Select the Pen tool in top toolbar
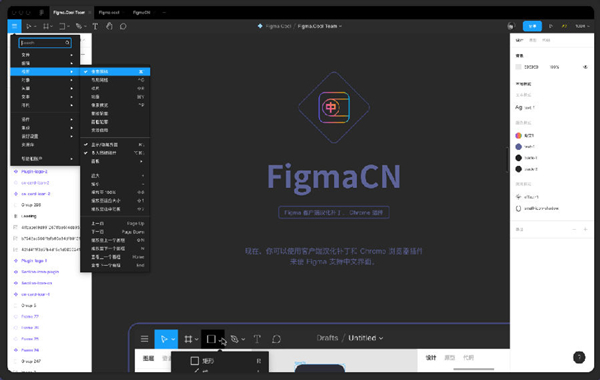The image size is (600, 380). [78, 26]
